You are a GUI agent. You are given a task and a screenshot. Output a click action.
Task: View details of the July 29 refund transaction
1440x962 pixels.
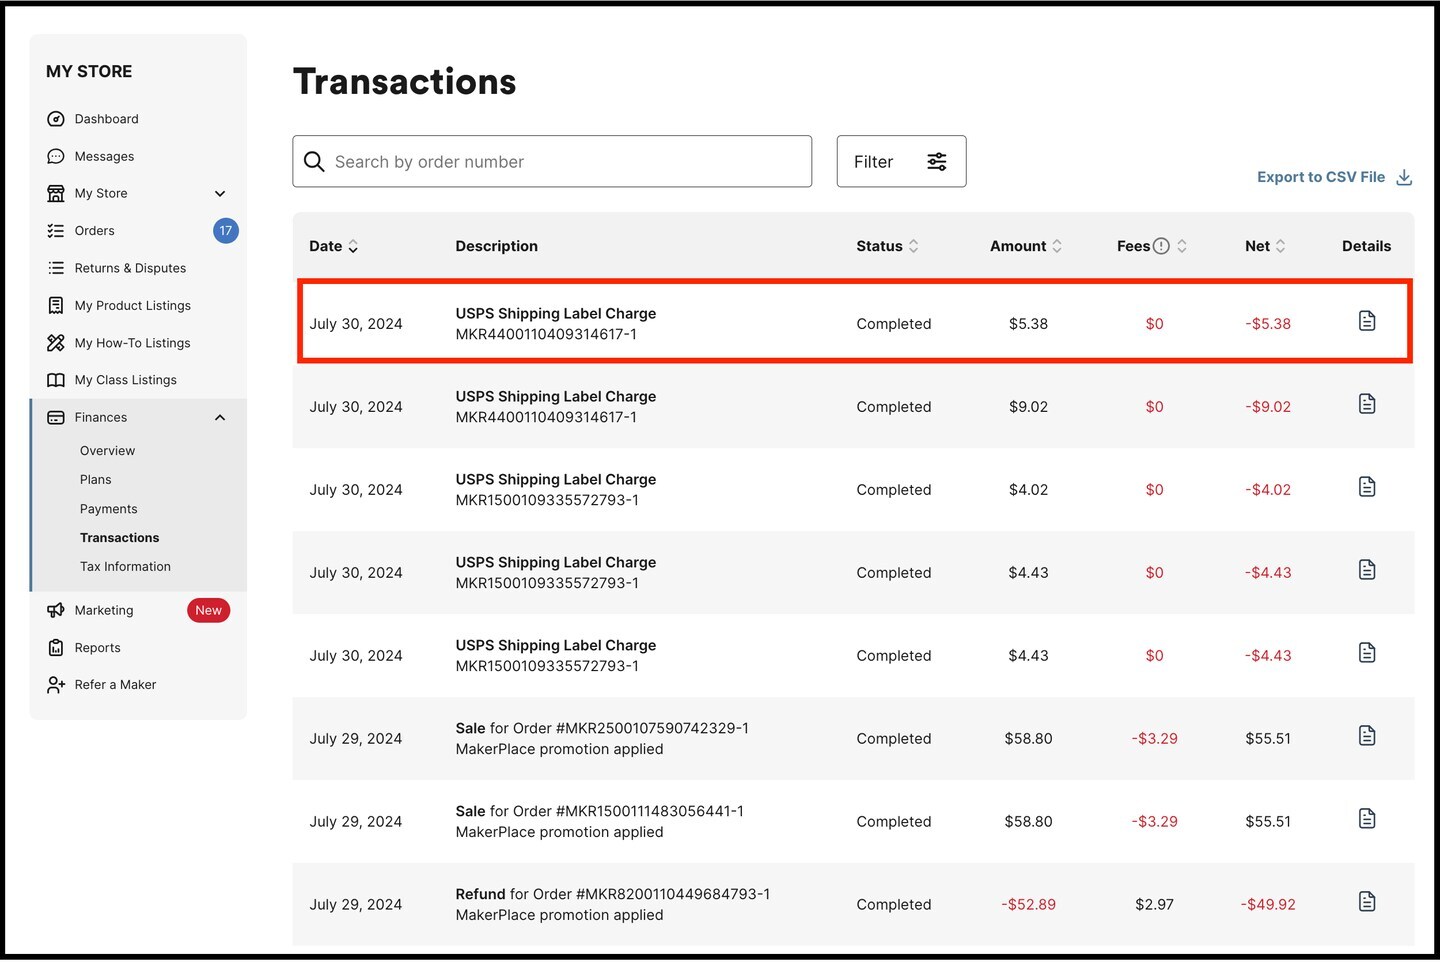(1367, 901)
